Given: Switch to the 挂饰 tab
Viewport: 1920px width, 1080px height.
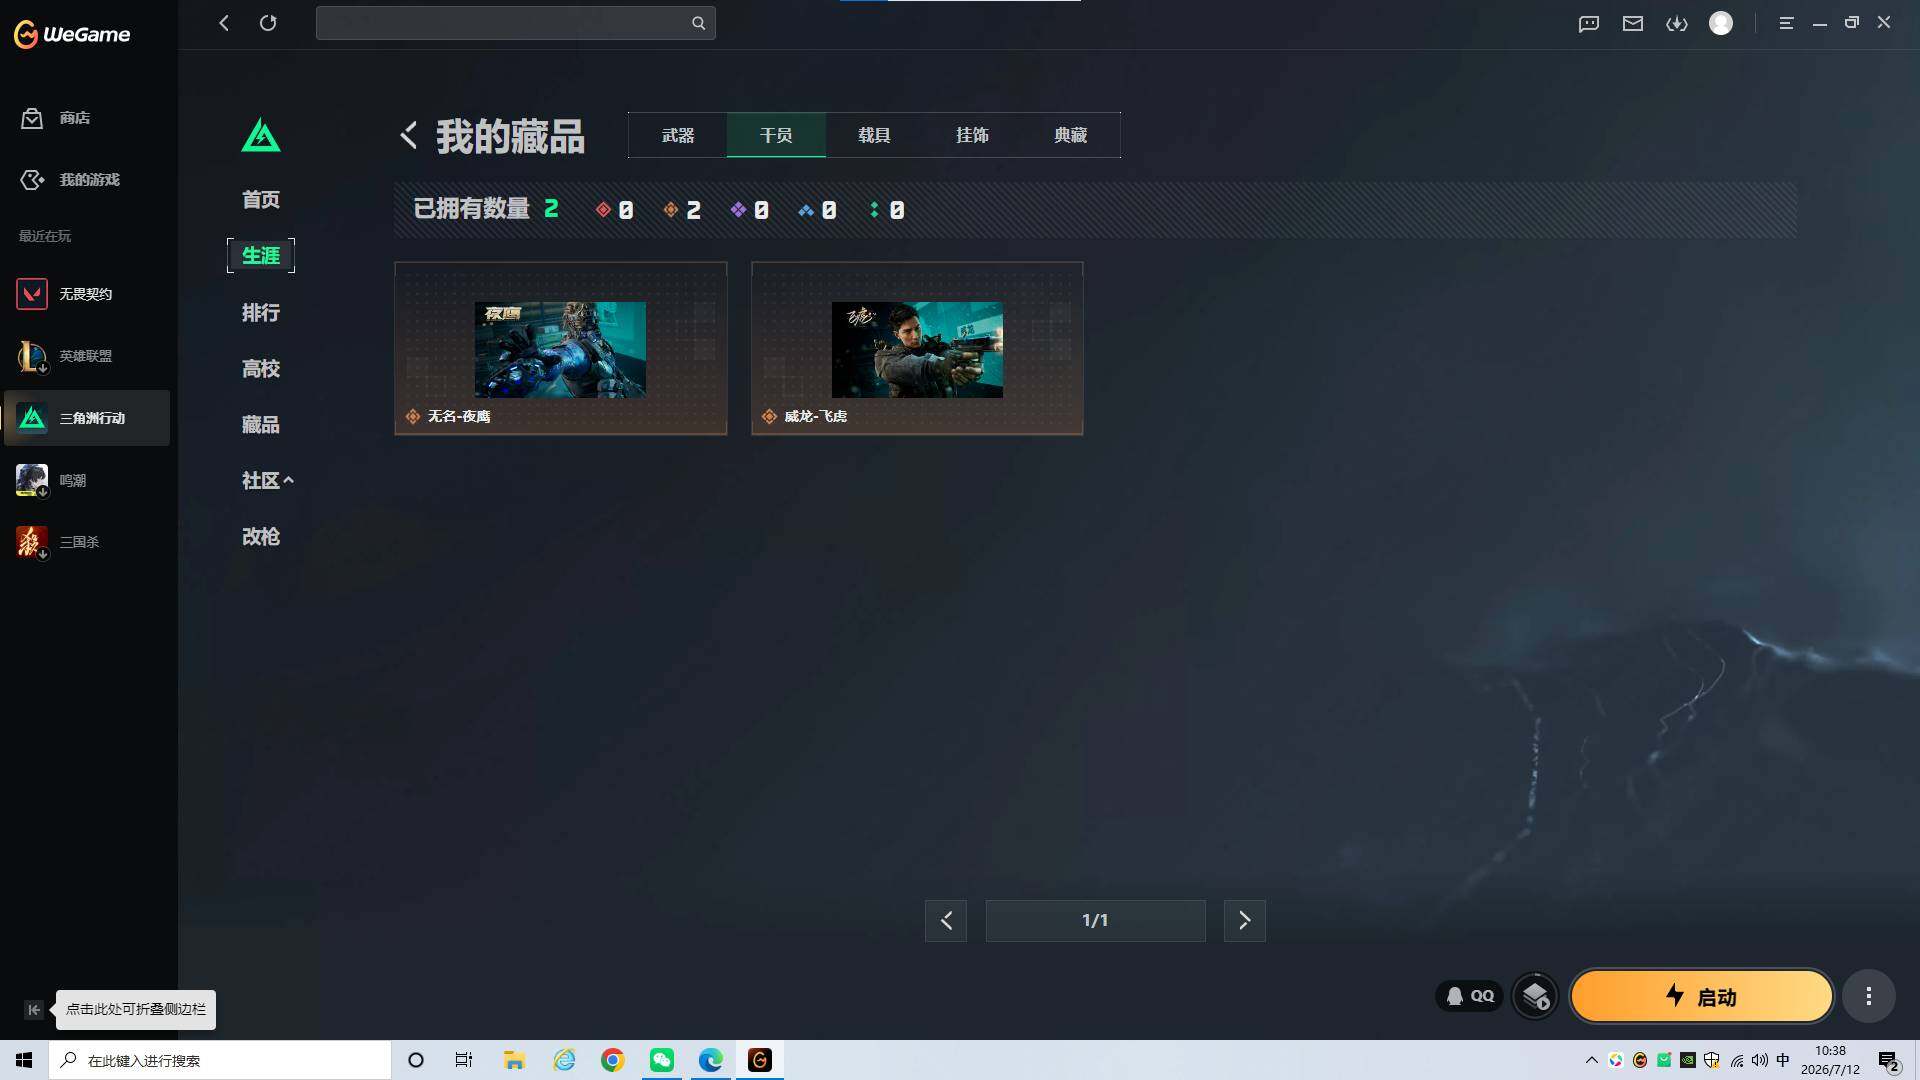Looking at the screenshot, I should pyautogui.click(x=972, y=135).
